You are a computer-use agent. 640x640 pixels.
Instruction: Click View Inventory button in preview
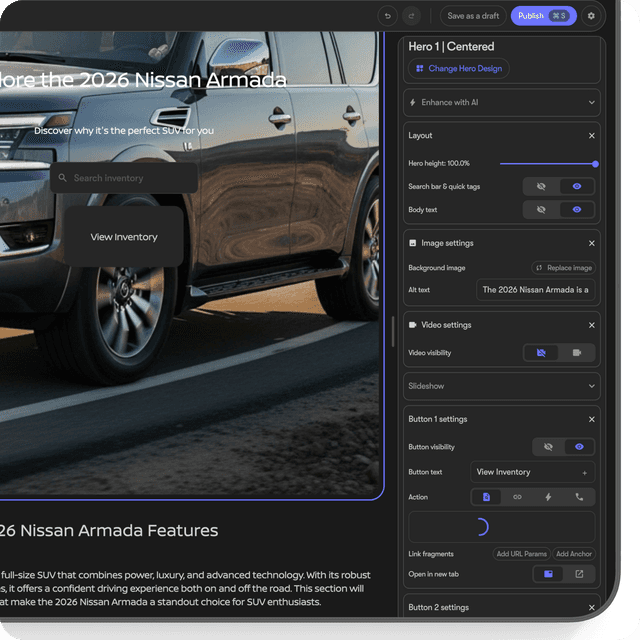[x=124, y=237]
